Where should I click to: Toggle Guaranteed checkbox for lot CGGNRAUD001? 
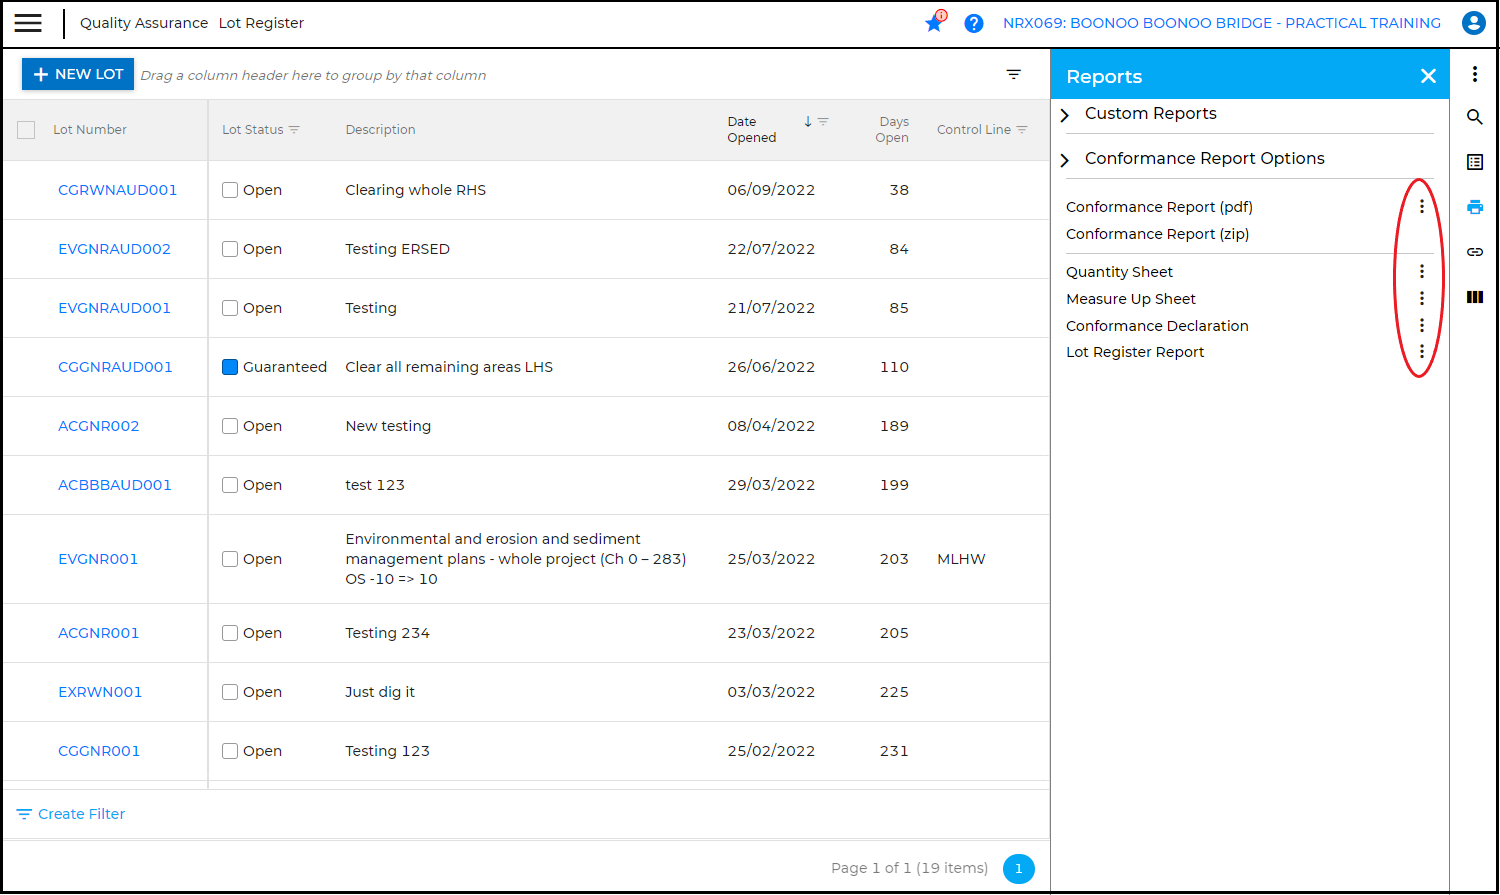point(230,367)
